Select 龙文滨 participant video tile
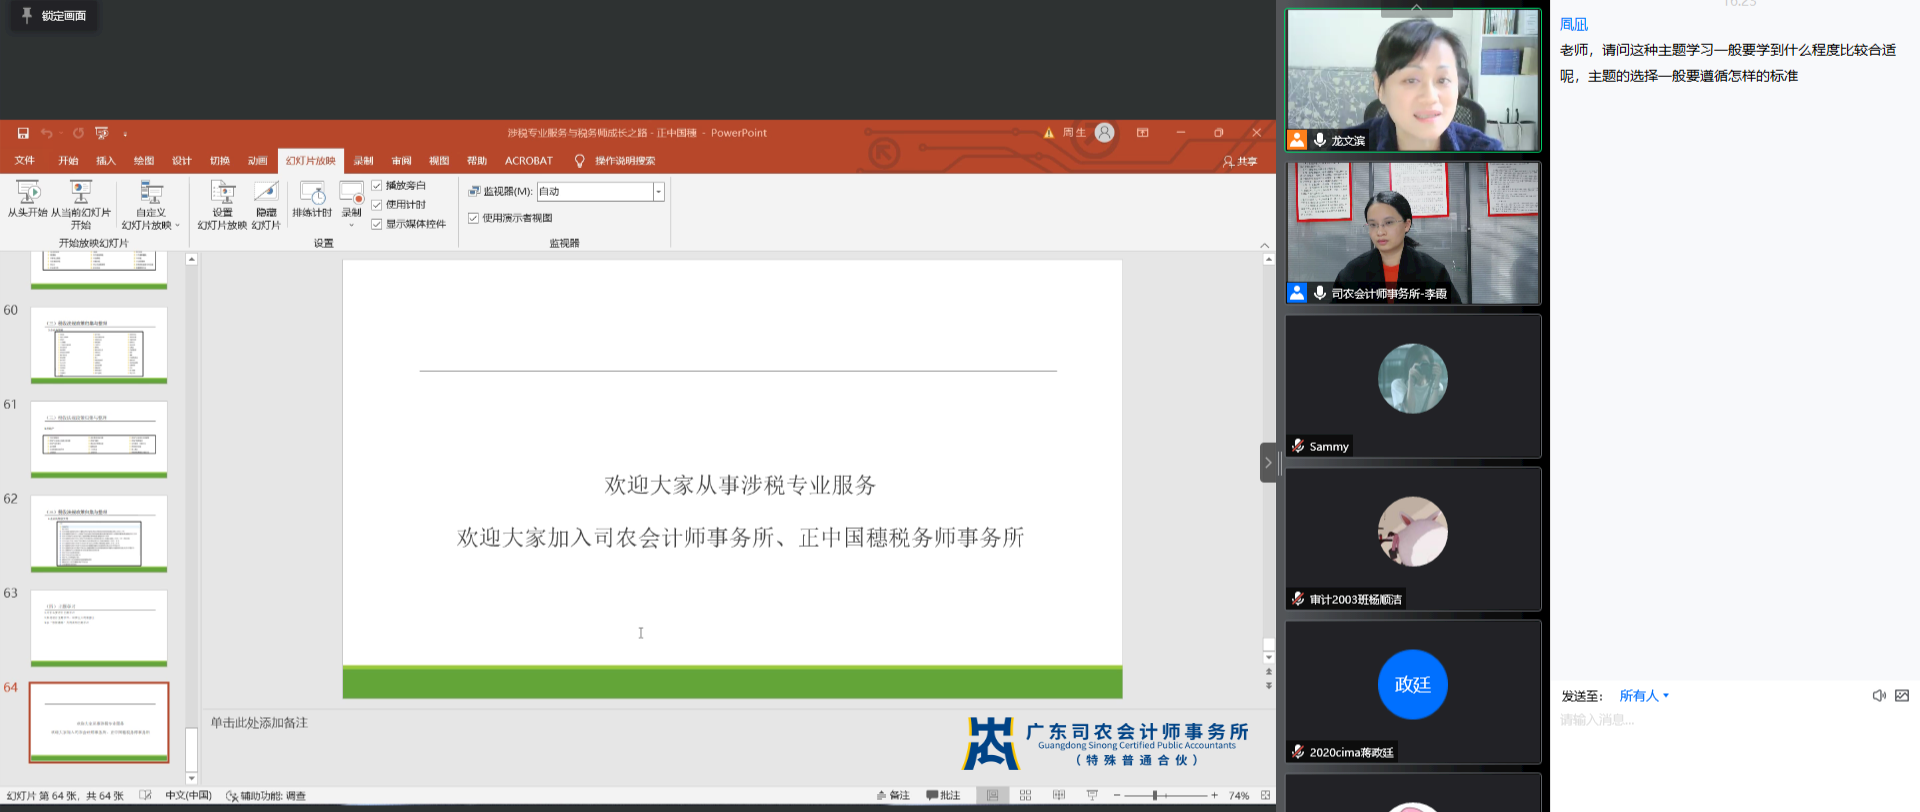 [x=1413, y=80]
